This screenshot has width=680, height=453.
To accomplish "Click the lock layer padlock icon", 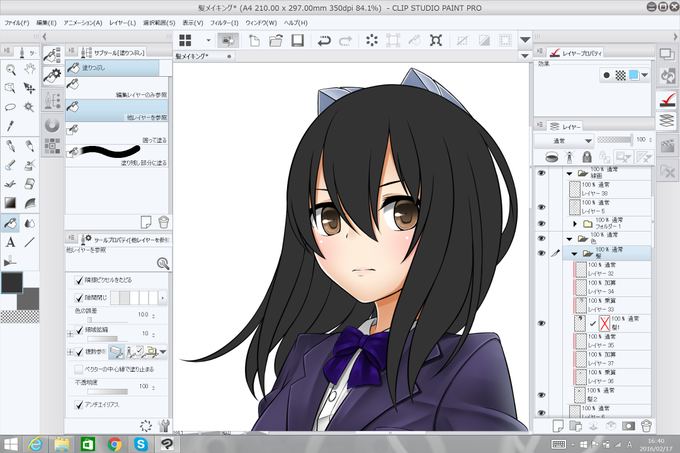I will pyautogui.click(x=587, y=157).
